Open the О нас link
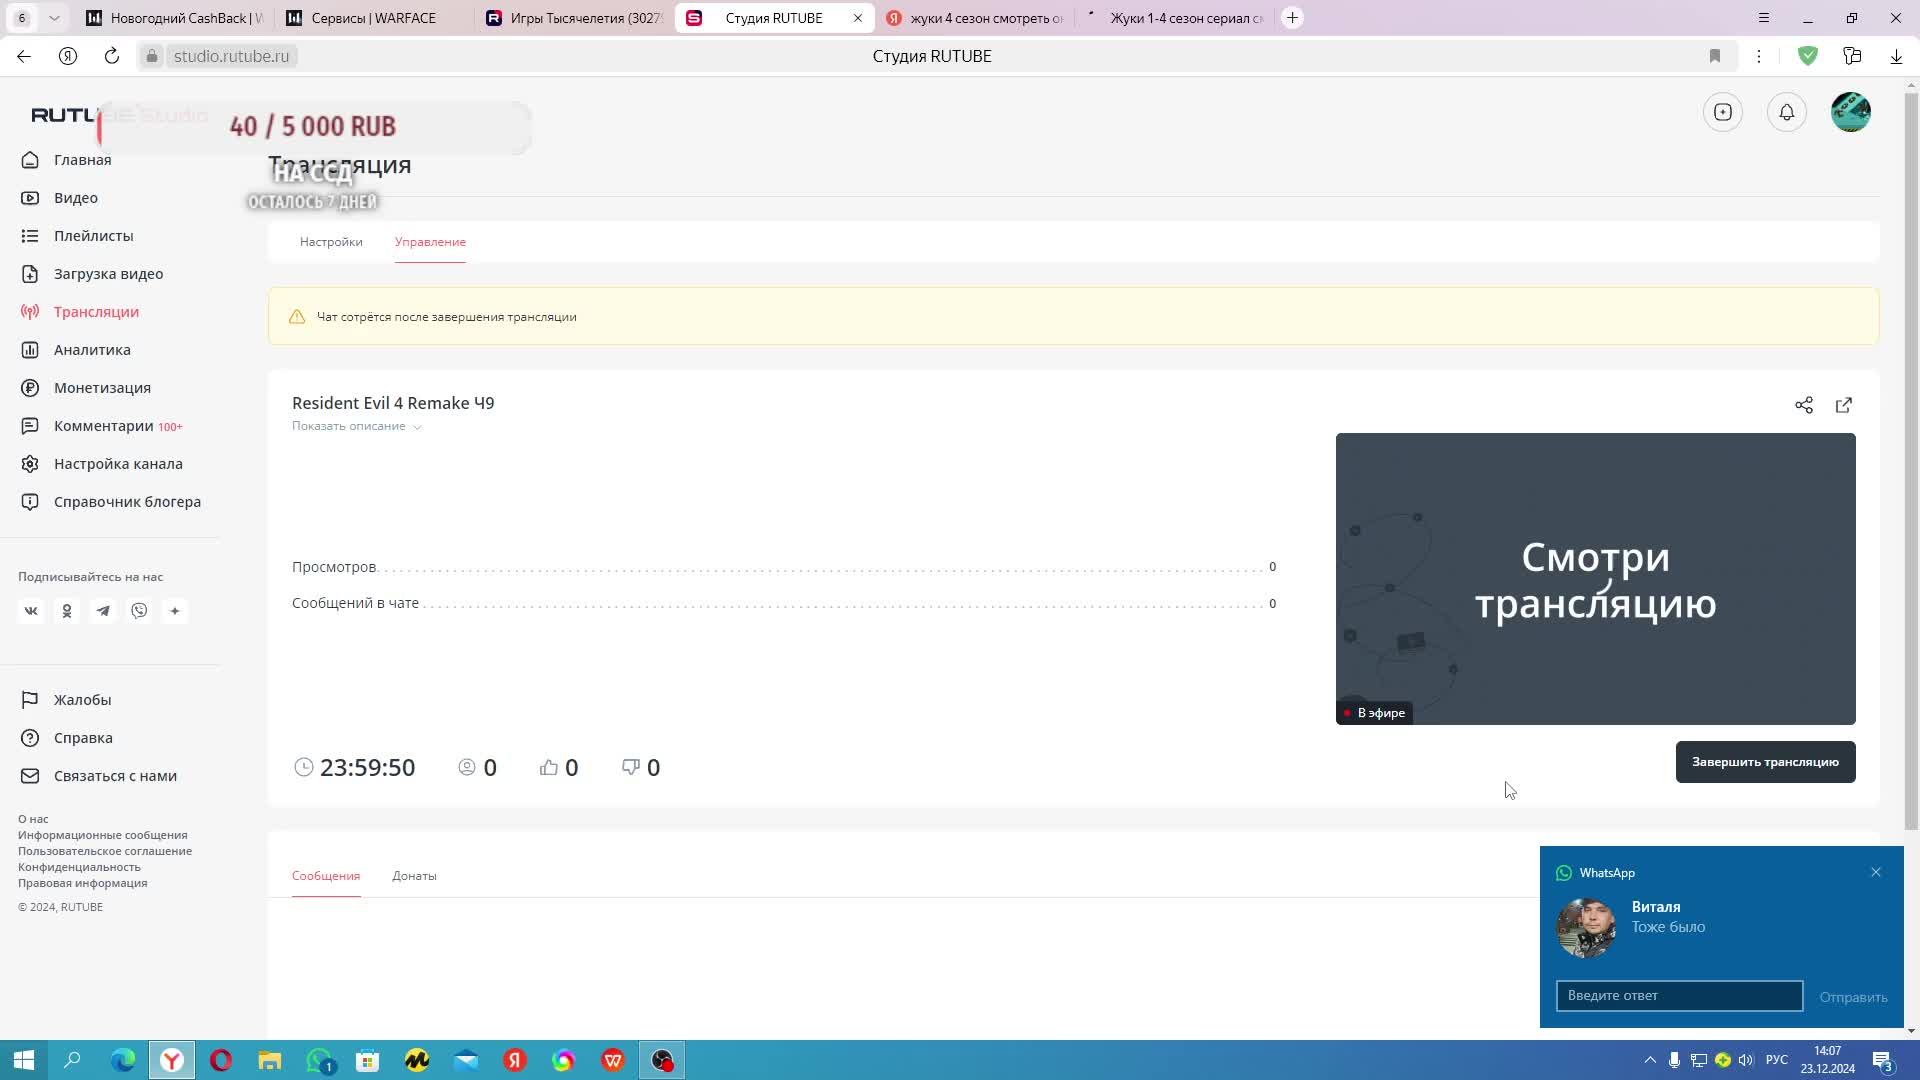The image size is (1920, 1080). 33,819
